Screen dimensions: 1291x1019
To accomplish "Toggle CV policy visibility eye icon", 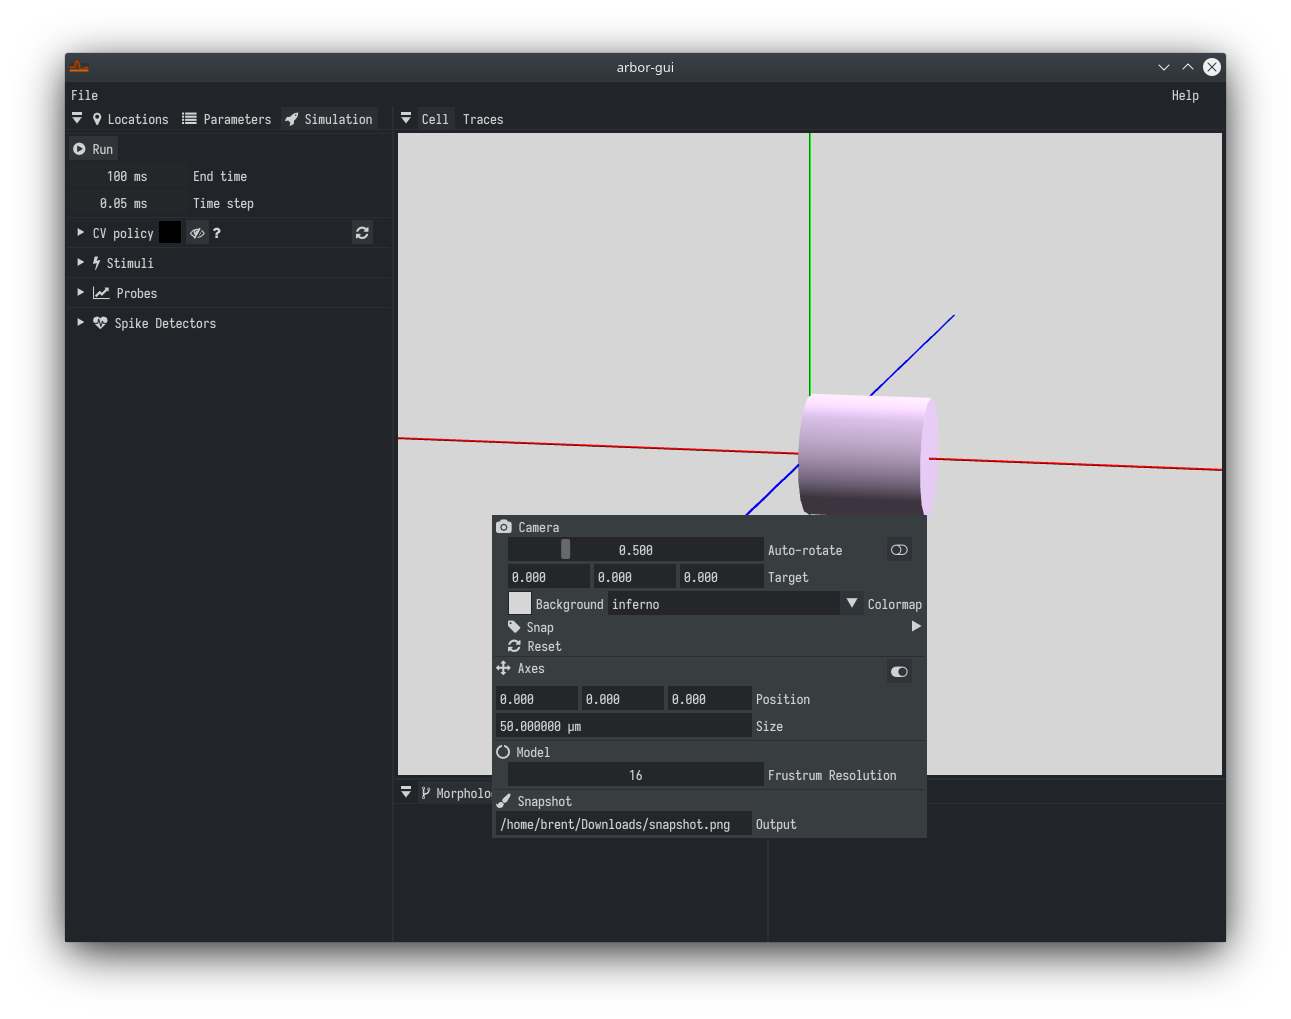I will pos(197,233).
